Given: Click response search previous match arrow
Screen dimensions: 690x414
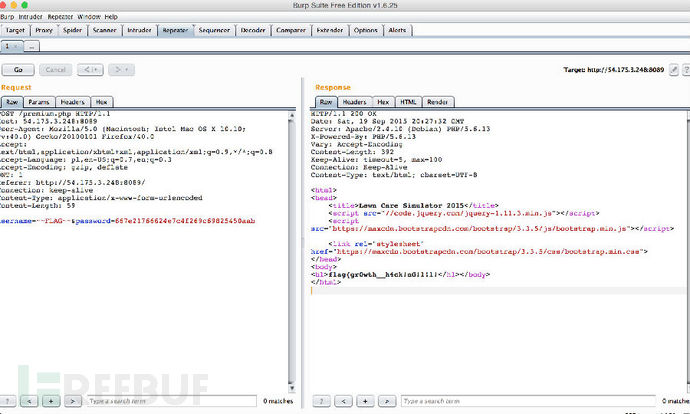Looking at the screenshot, I should click(343, 401).
